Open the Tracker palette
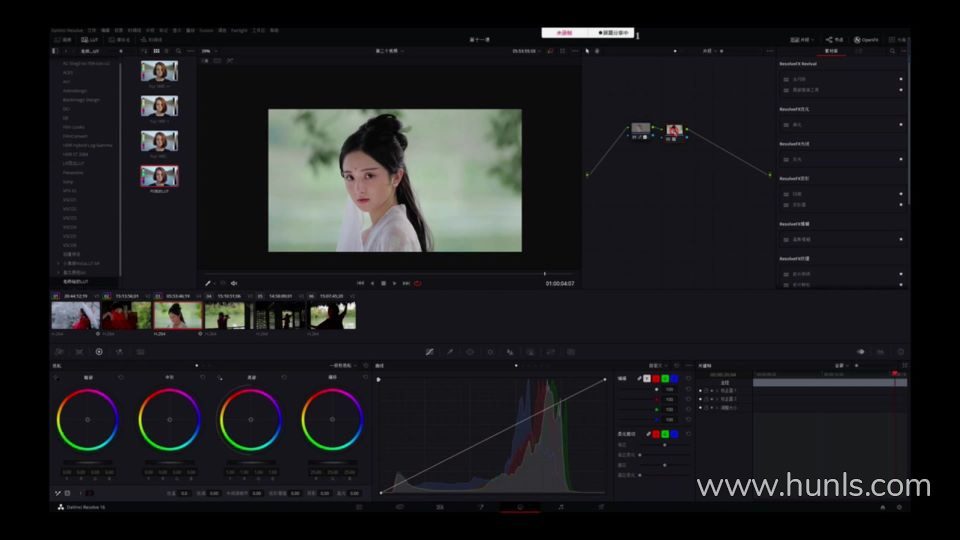The image size is (960, 540). click(490, 352)
